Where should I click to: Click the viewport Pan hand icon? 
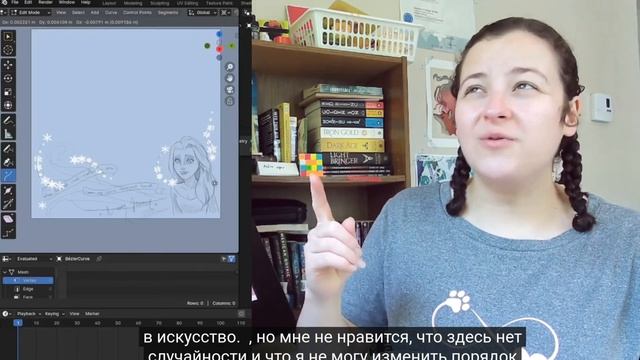[x=230, y=78]
